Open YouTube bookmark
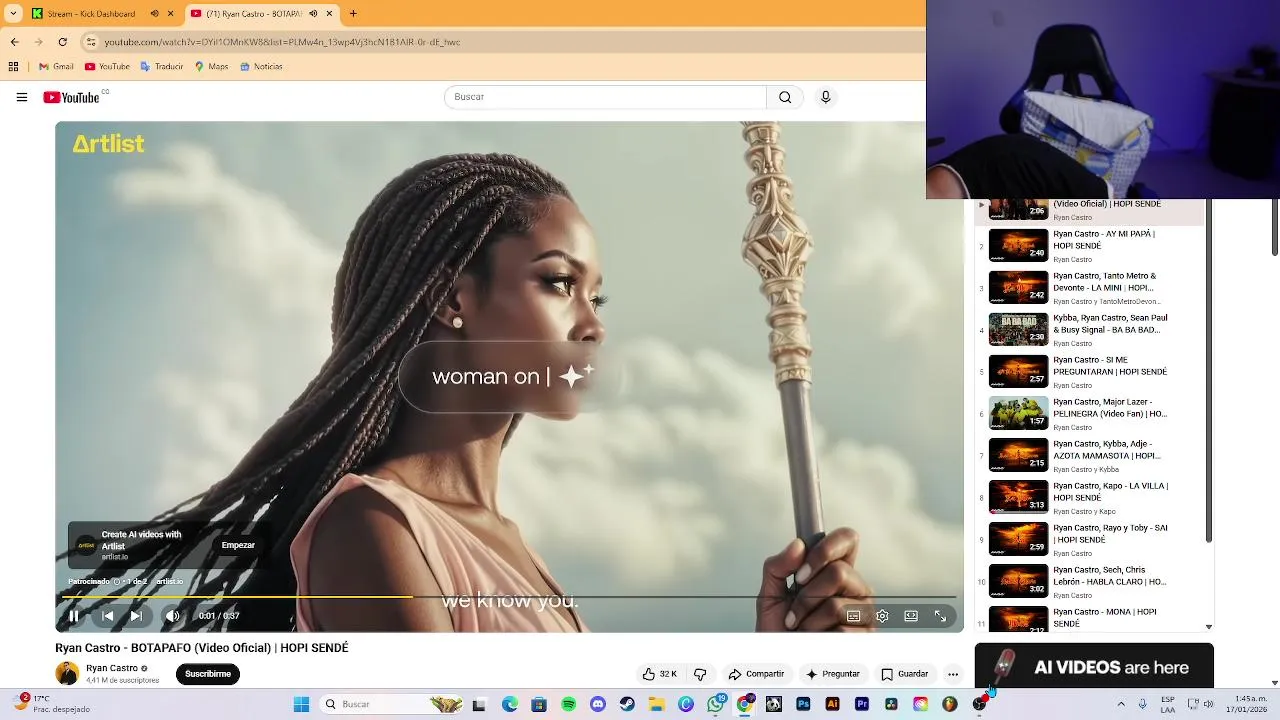Image resolution: width=1280 pixels, height=720 pixels. 107,67
